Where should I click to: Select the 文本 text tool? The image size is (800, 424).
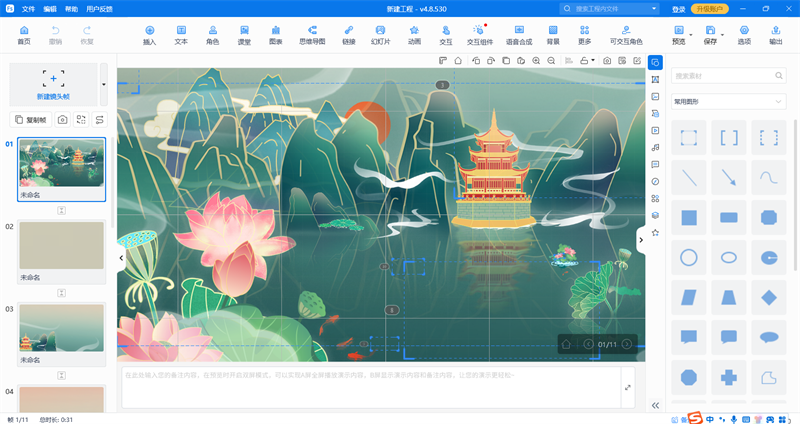(x=181, y=35)
